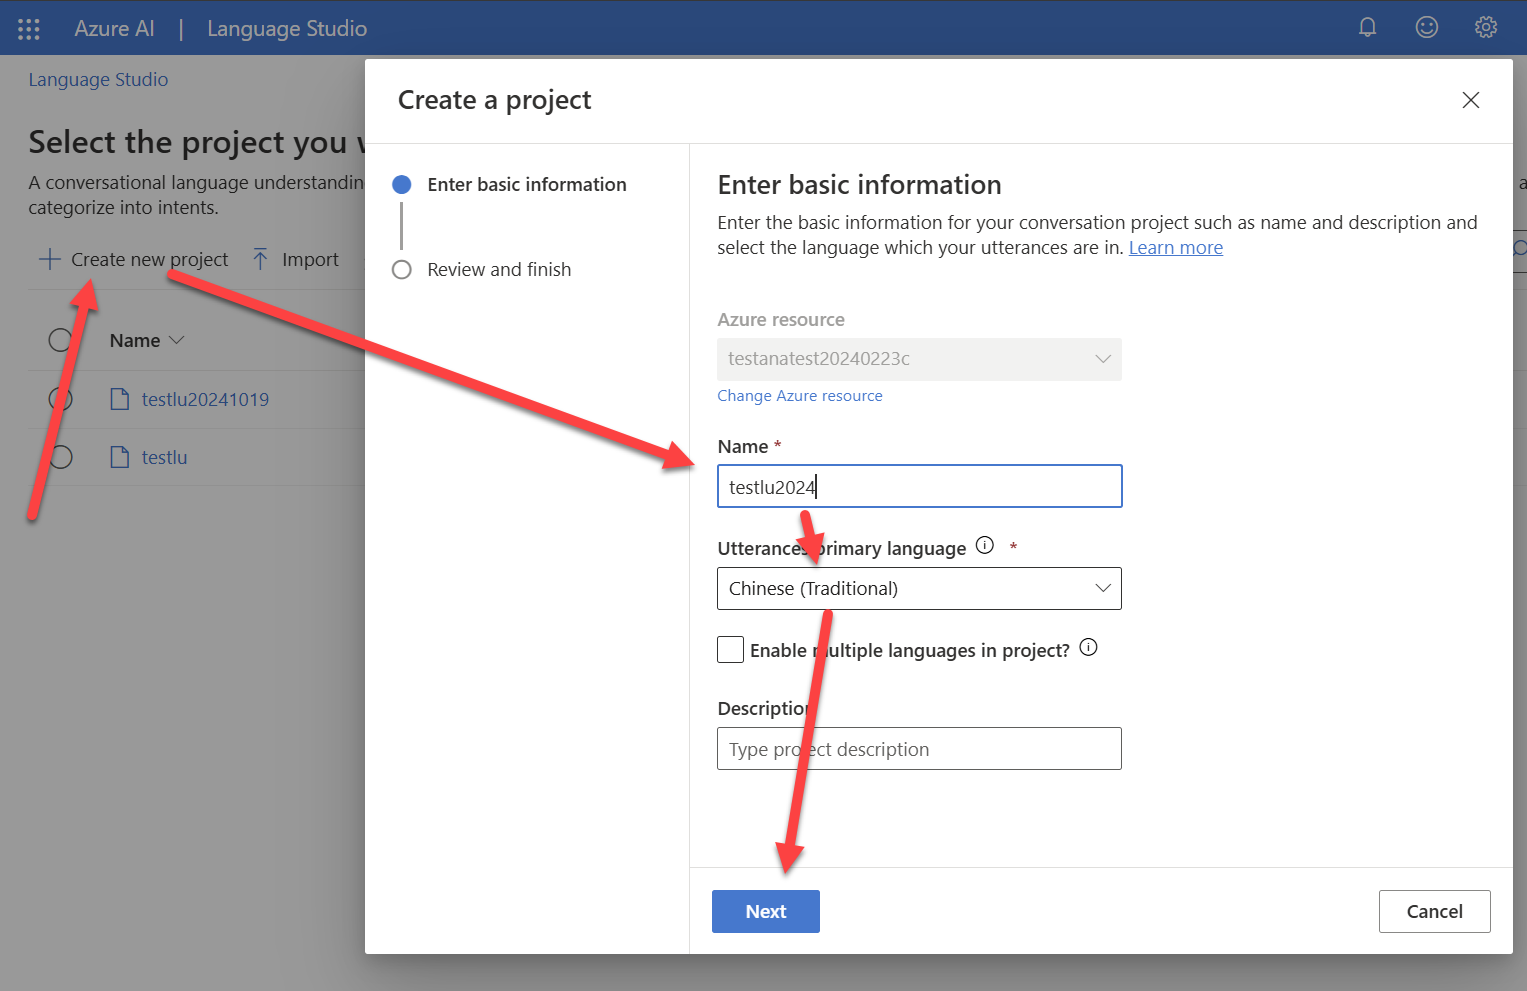The width and height of the screenshot is (1527, 991).
Task: Click Change Azure resource link
Action: pyautogui.click(x=800, y=395)
